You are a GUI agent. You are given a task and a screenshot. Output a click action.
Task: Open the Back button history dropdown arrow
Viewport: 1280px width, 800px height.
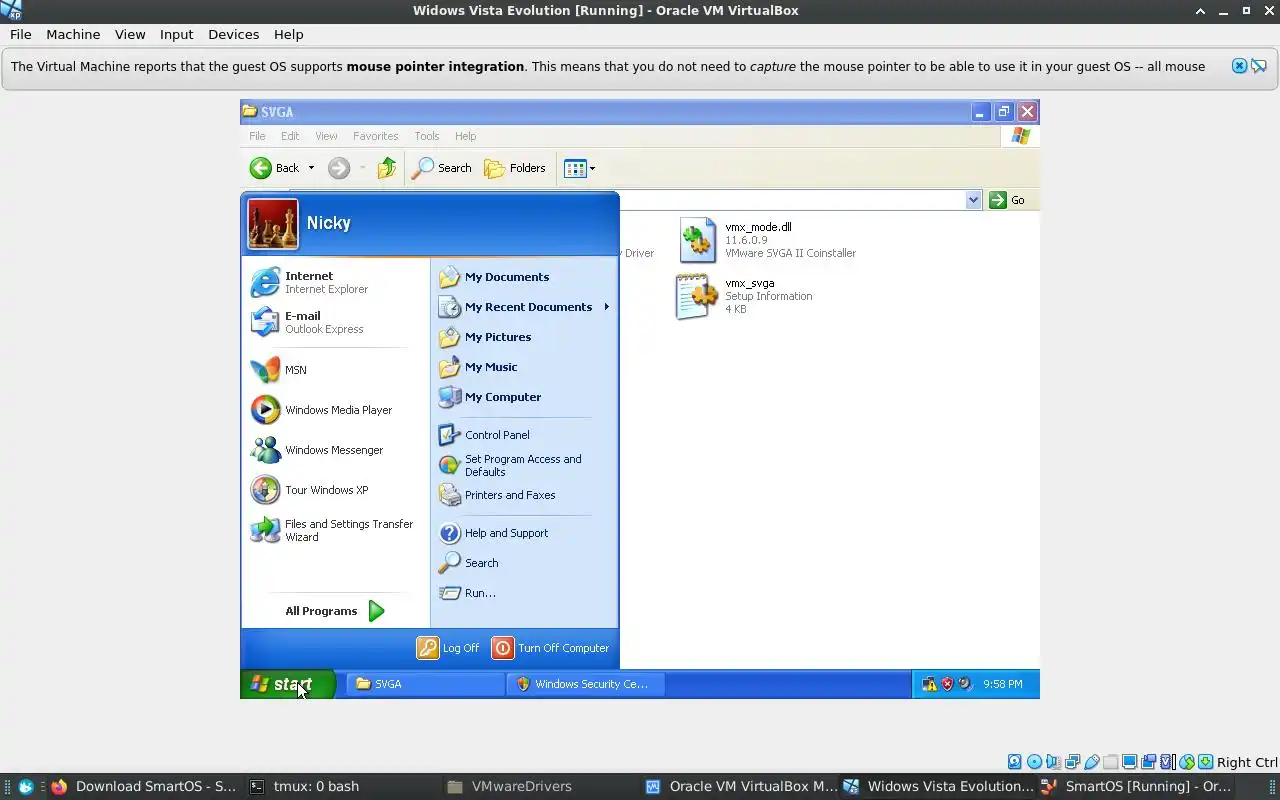pos(311,168)
